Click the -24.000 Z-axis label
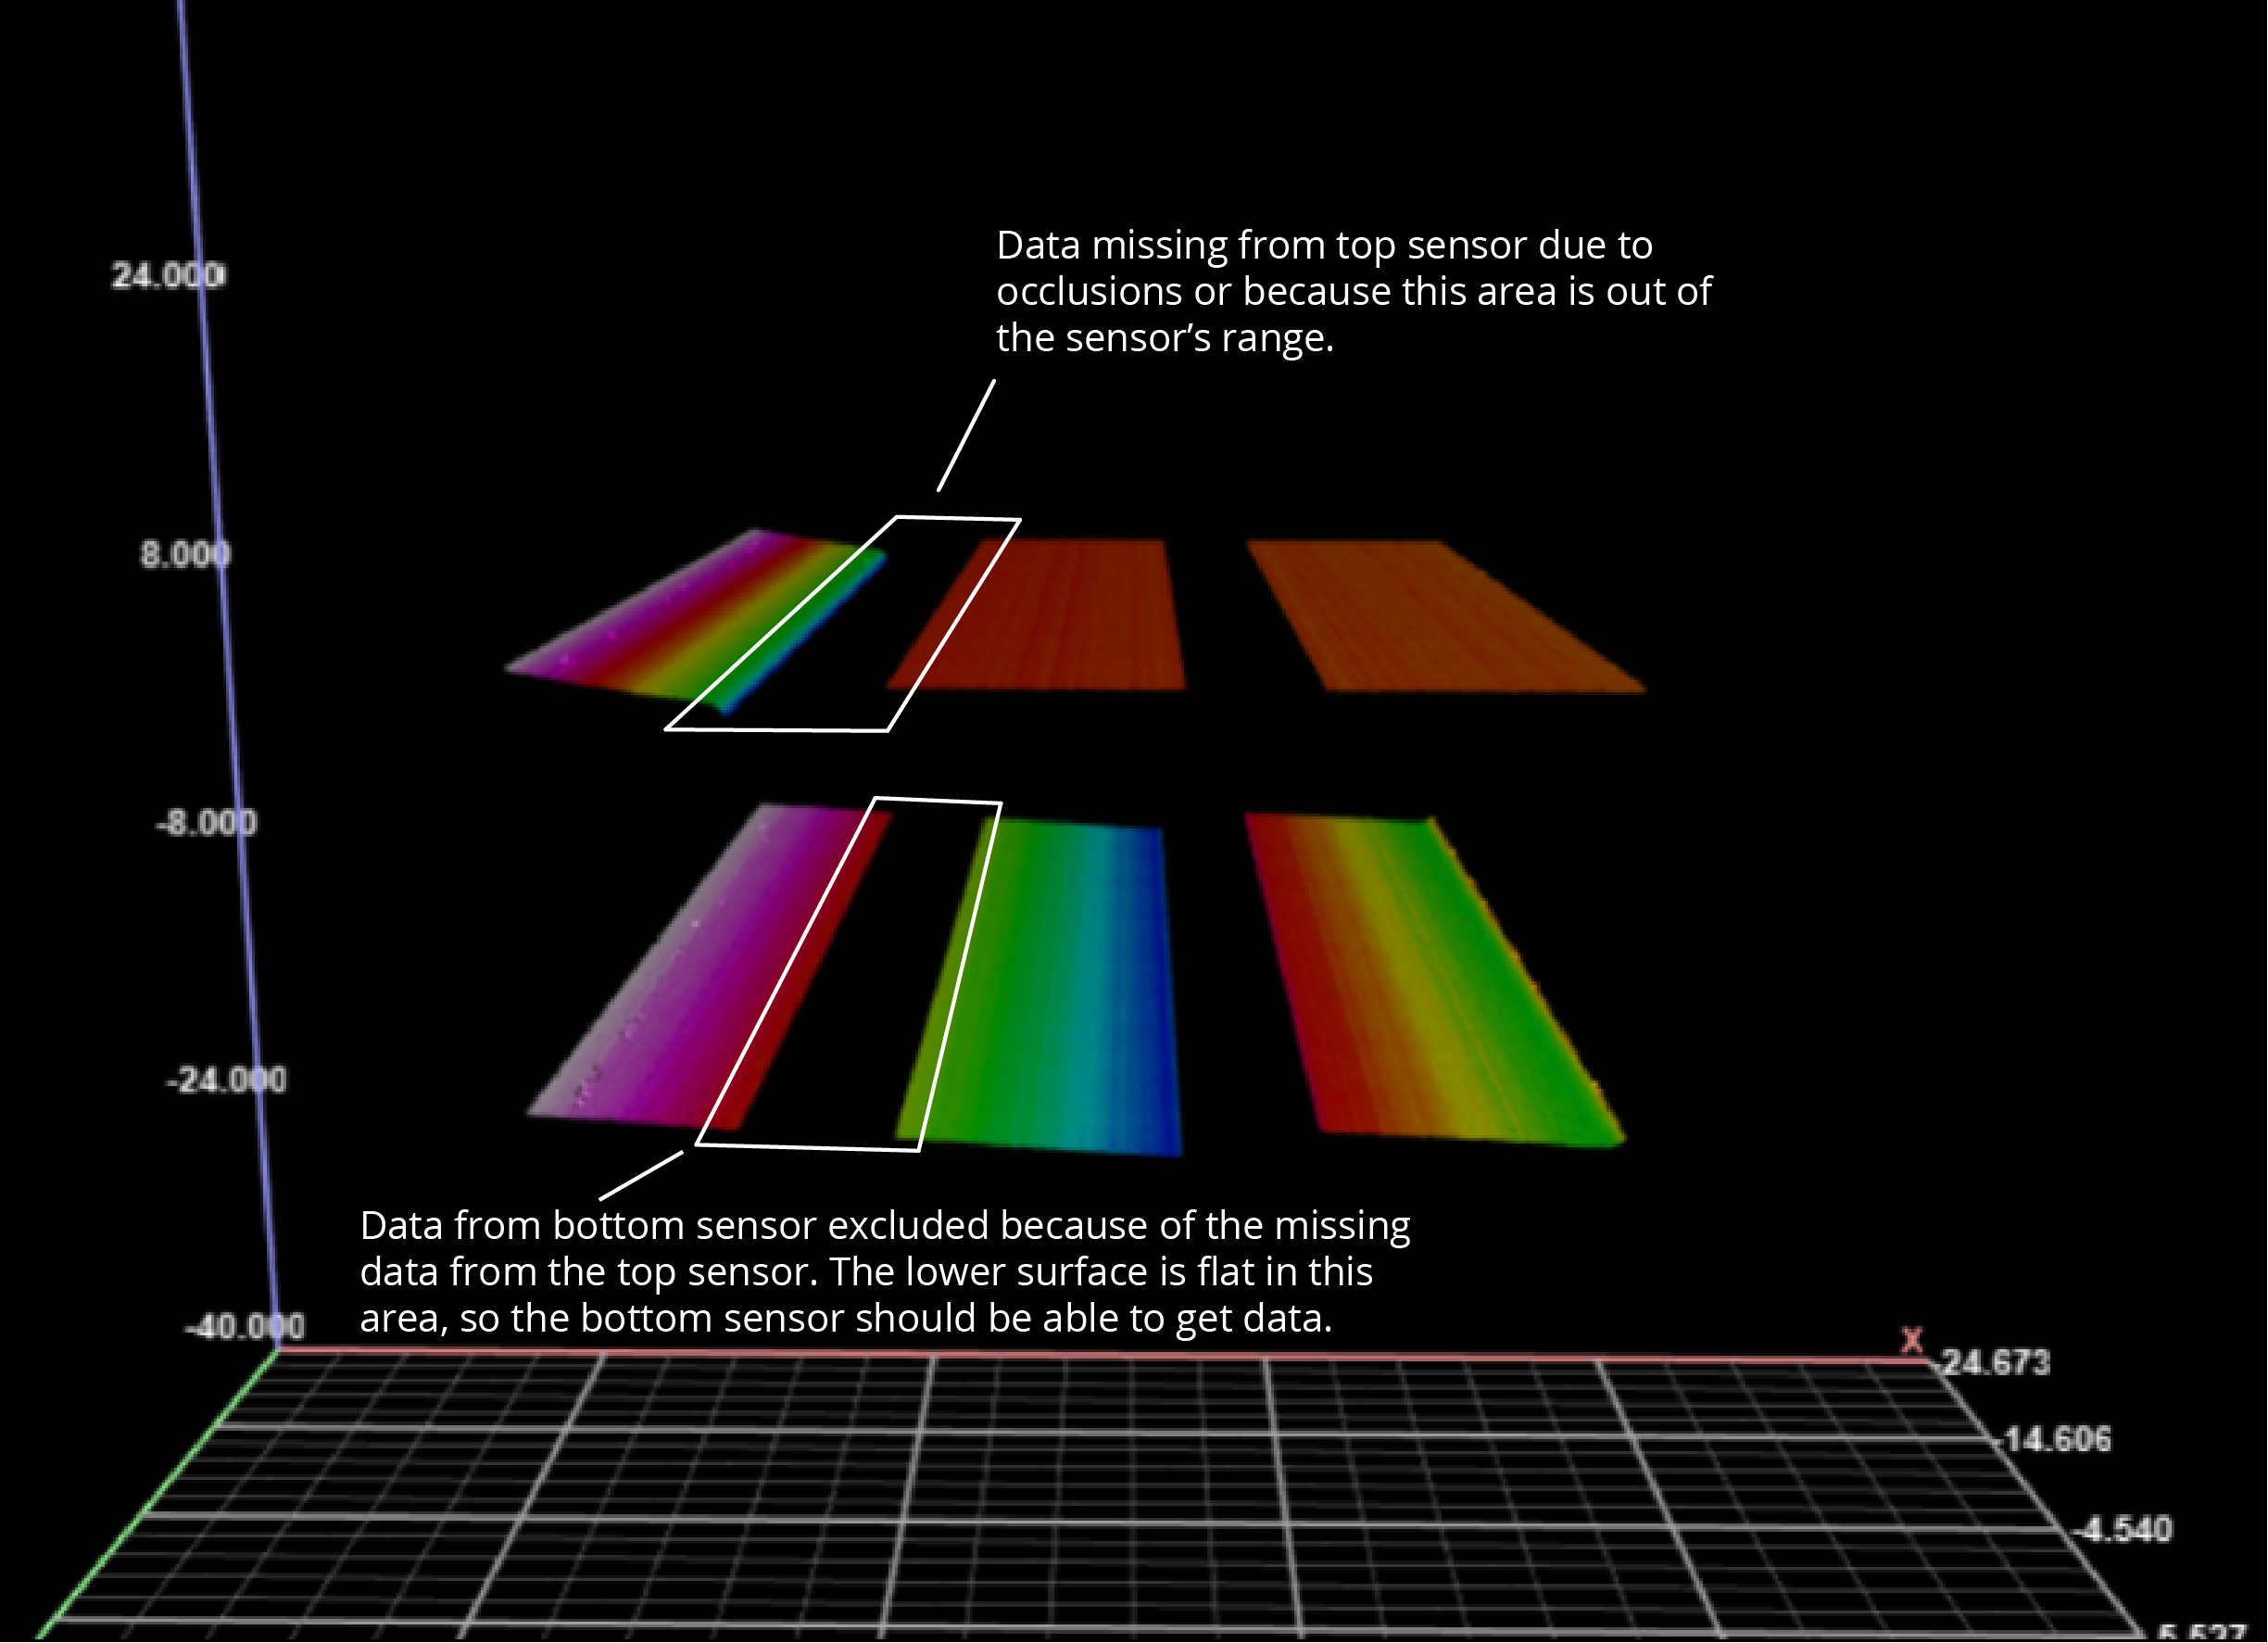This screenshot has width=2268, height=1643. click(x=227, y=1080)
